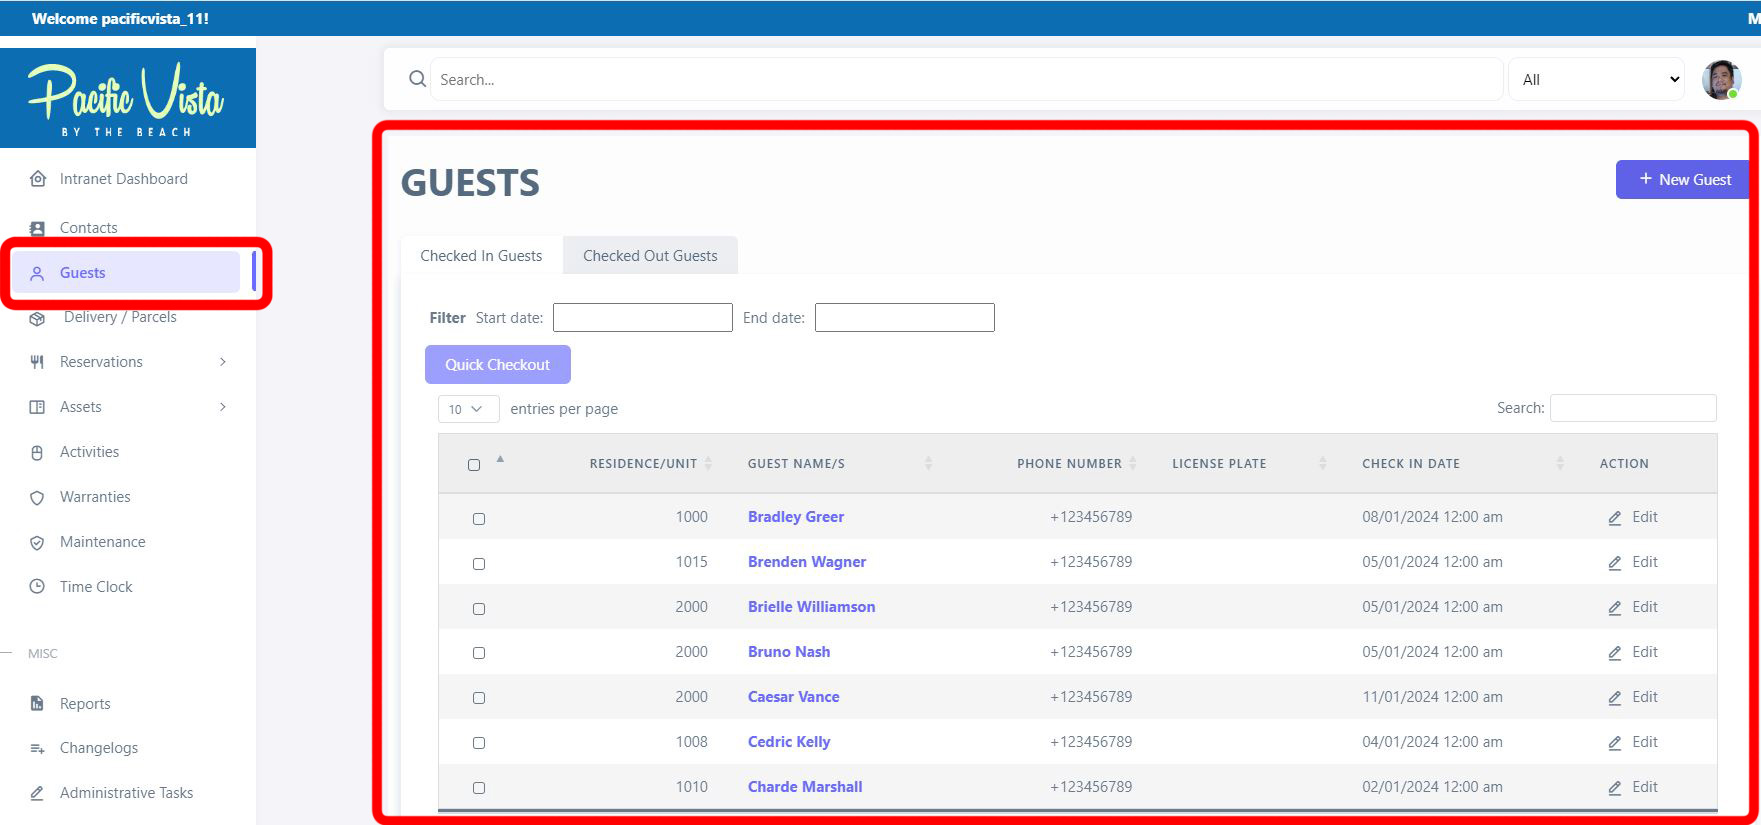Open the entries per page dropdown
Viewport: 1761px width, 825px height.
click(467, 409)
